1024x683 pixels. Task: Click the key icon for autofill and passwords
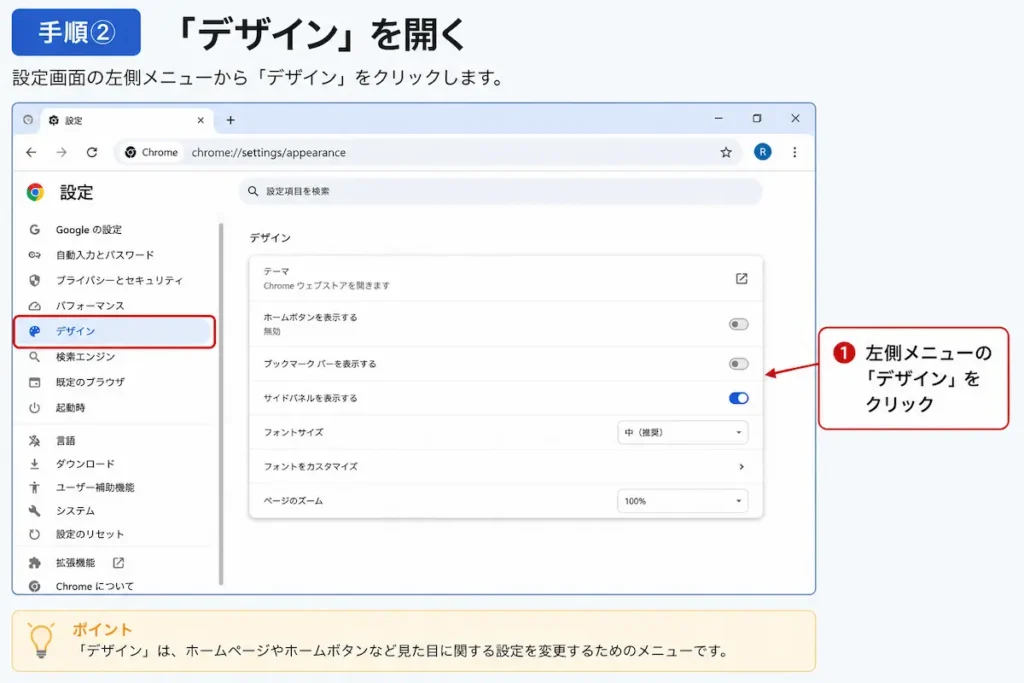tap(35, 255)
